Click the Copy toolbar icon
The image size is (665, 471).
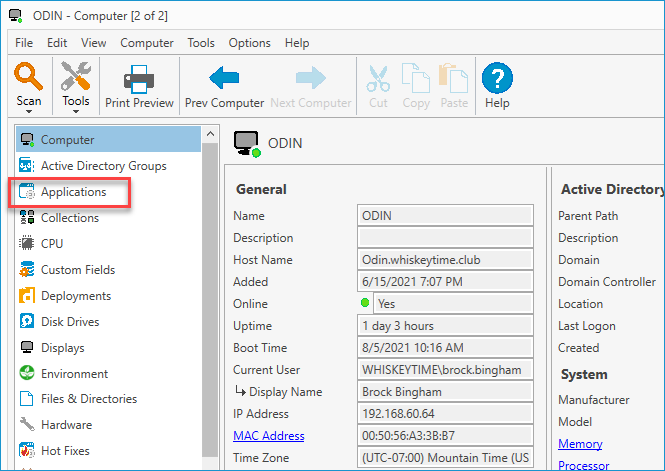tap(416, 78)
